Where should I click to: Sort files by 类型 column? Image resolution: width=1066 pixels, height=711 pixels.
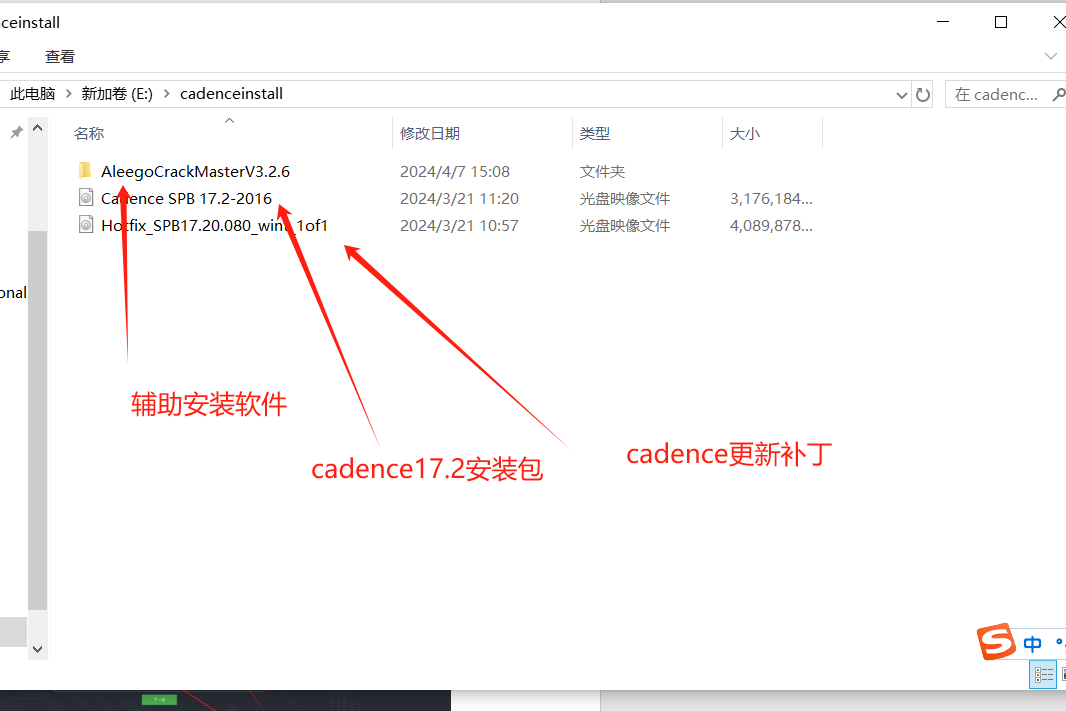tap(595, 133)
